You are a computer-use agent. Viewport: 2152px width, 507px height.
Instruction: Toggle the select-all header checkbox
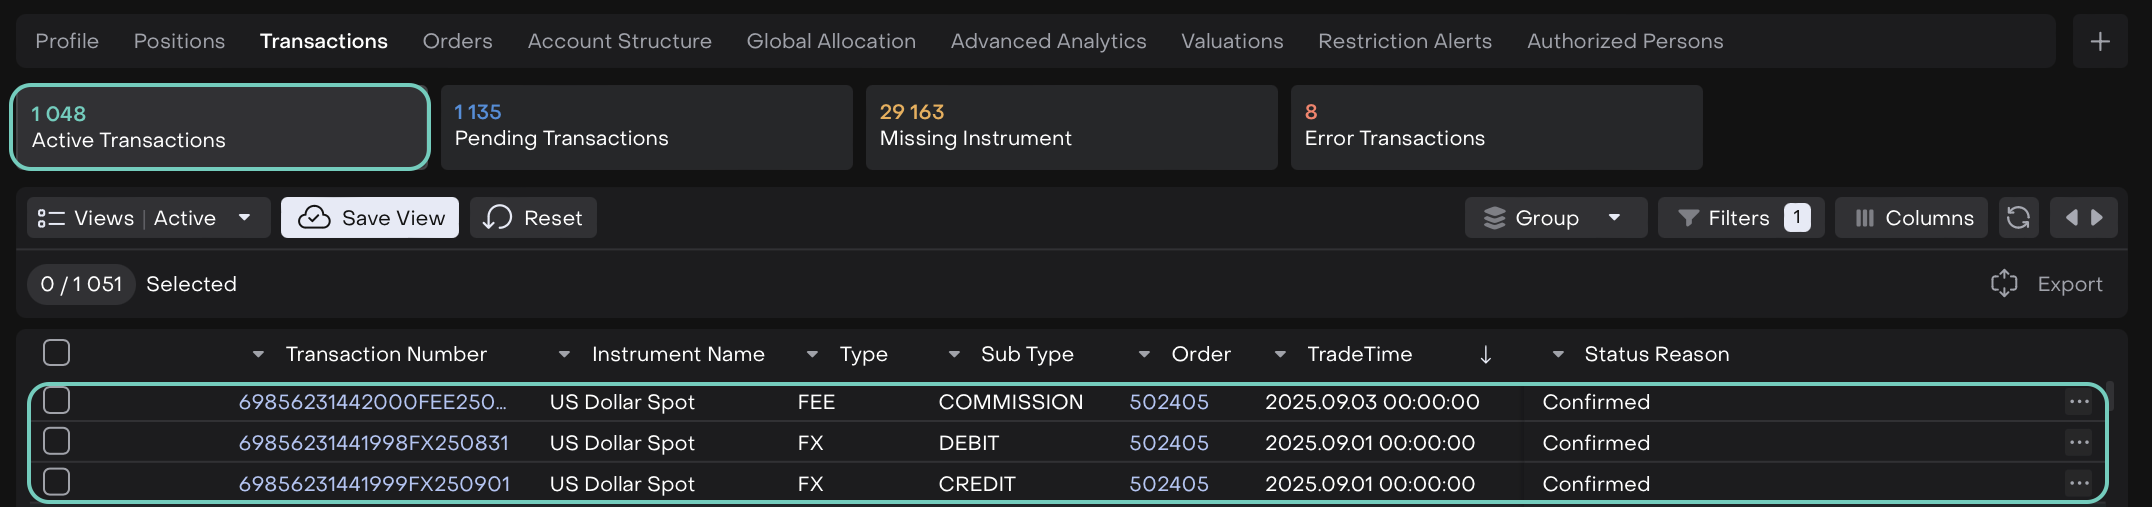(x=57, y=353)
